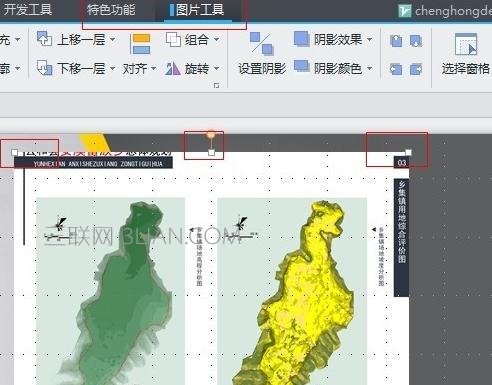Click the top-left selection handle

coord(14,152)
